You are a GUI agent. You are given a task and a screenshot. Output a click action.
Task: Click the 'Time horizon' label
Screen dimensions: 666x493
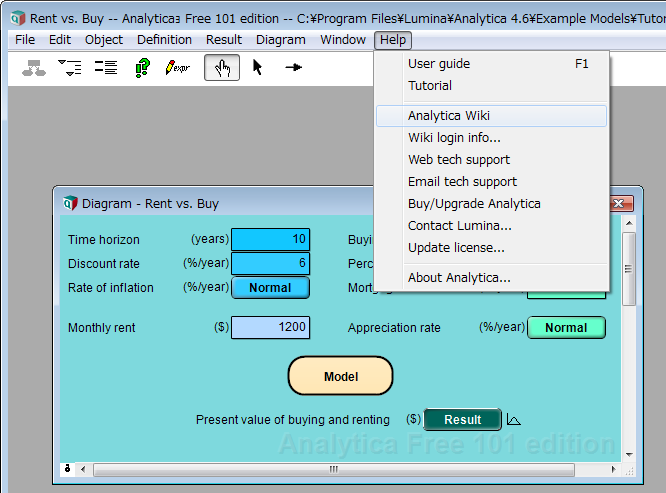point(104,240)
